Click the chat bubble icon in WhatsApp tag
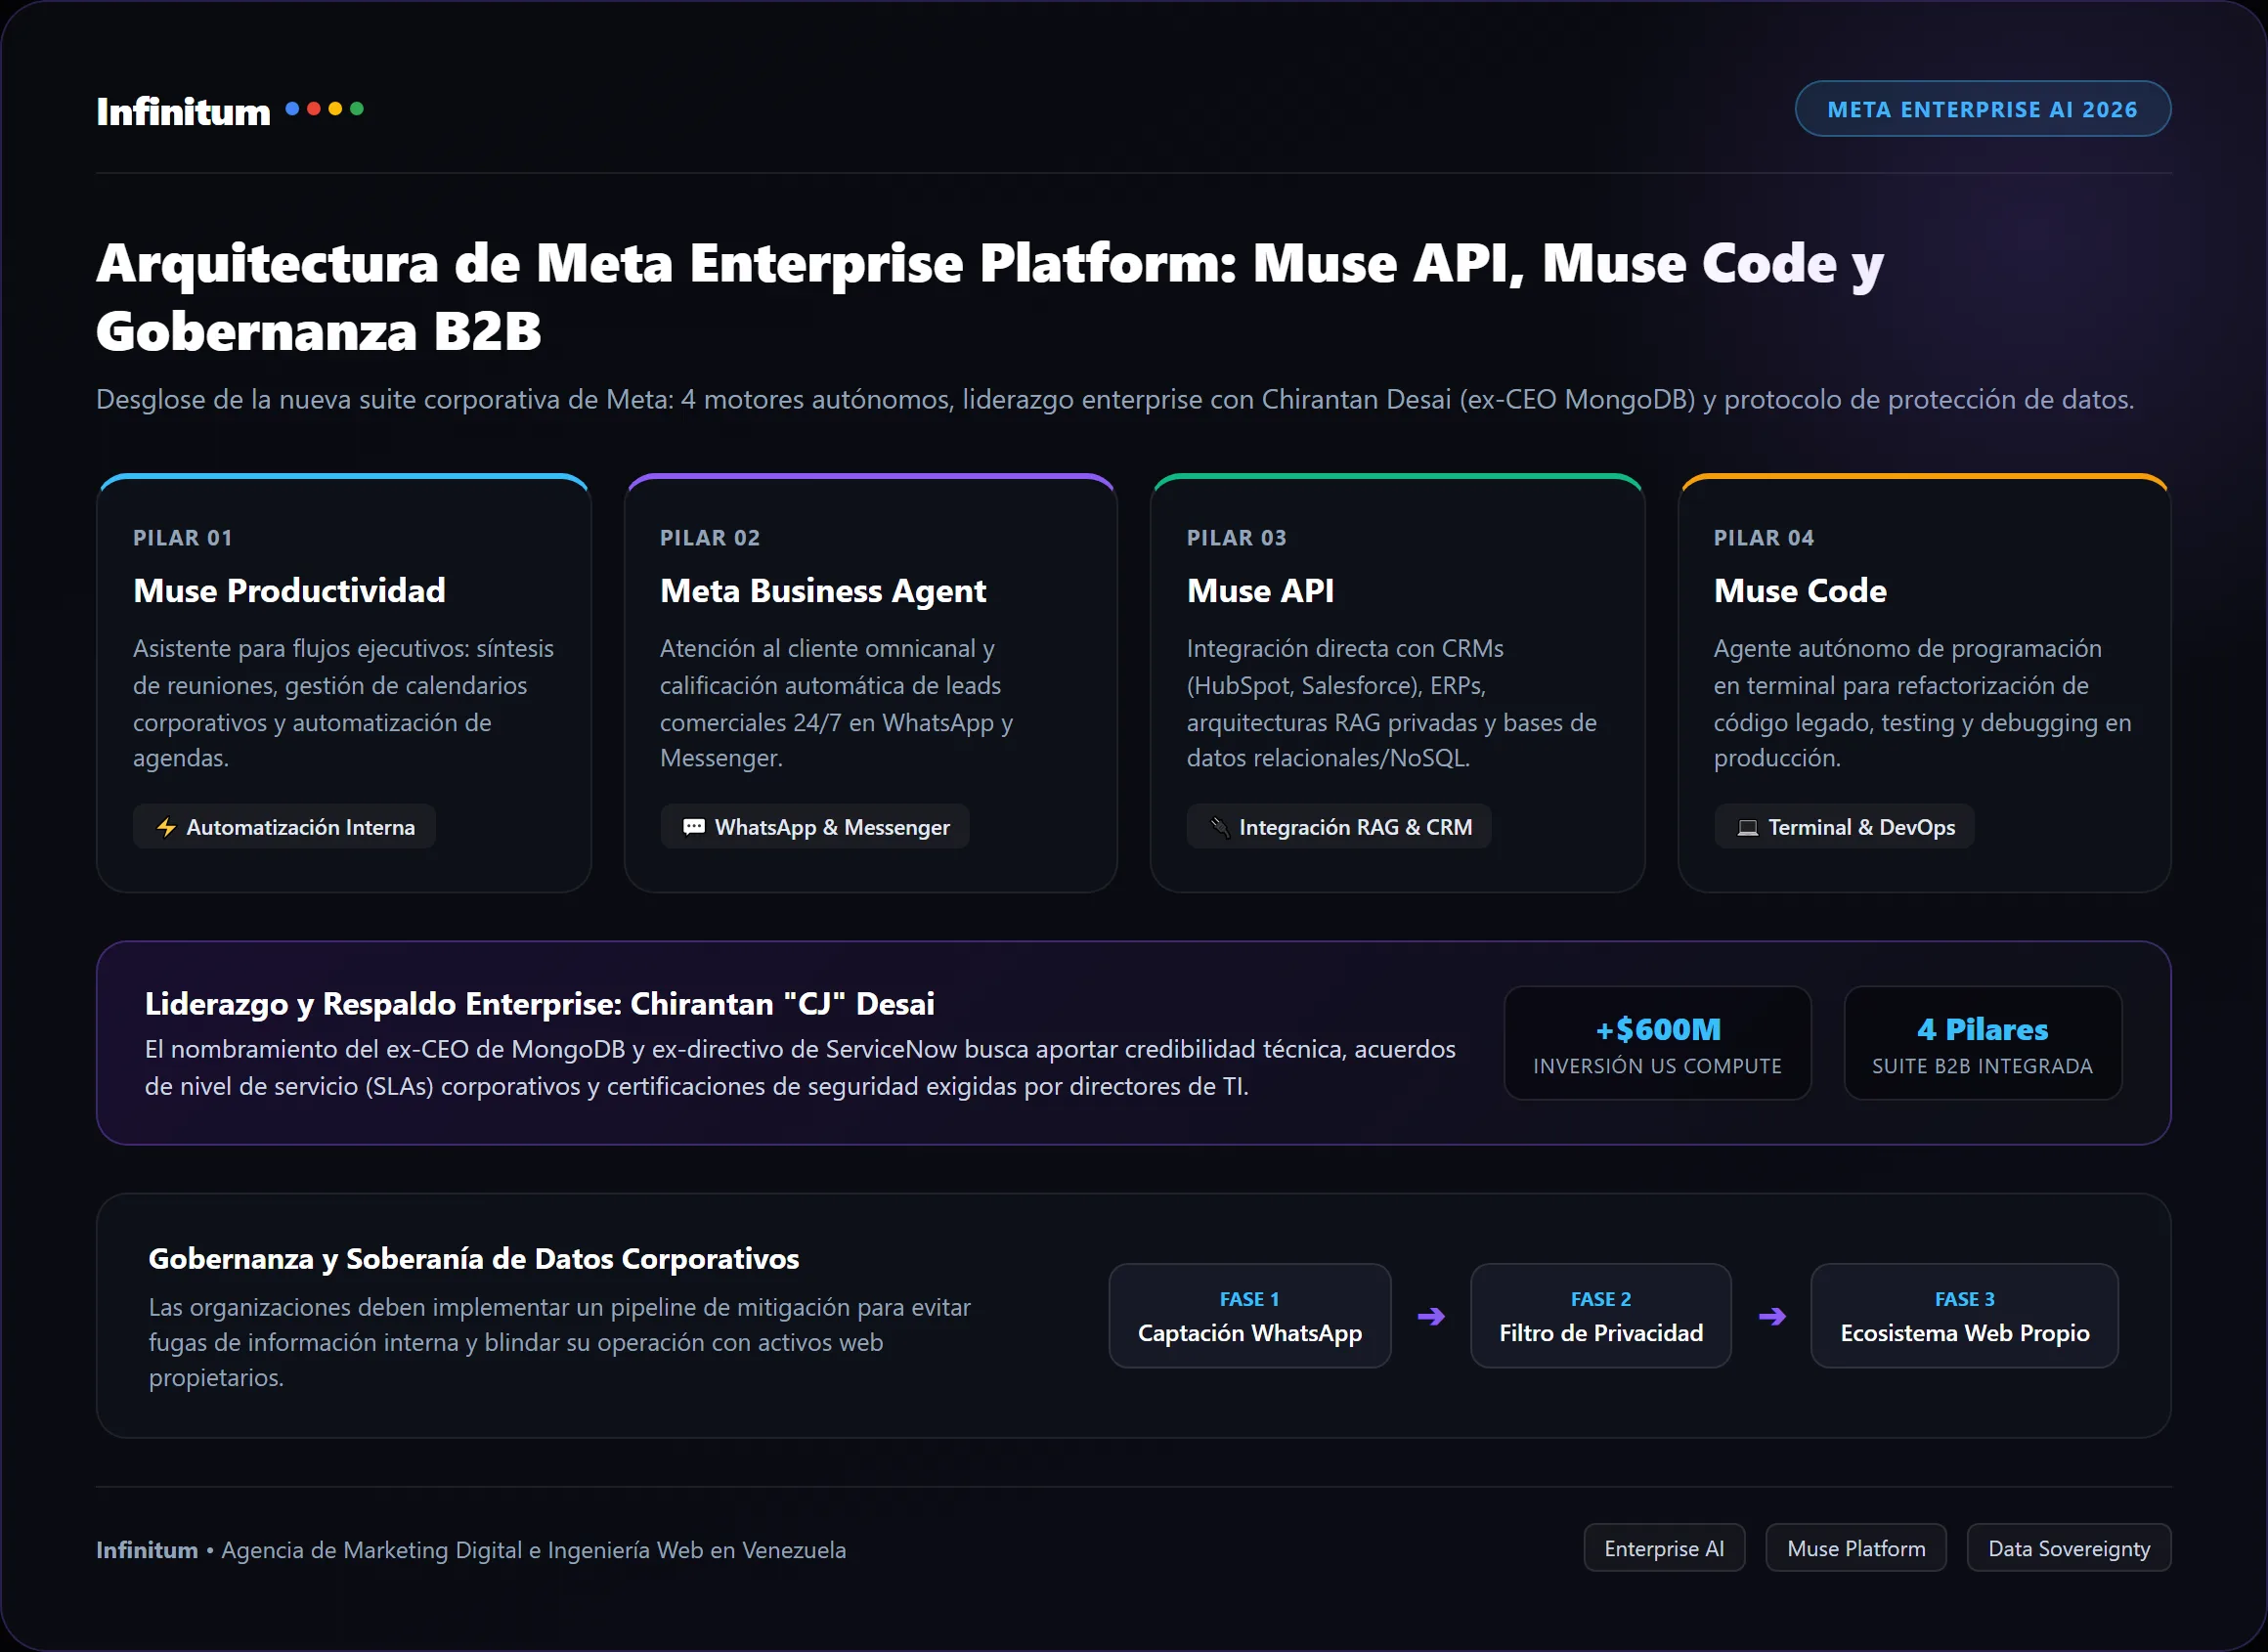This screenshot has height=1652, width=2268. click(693, 827)
